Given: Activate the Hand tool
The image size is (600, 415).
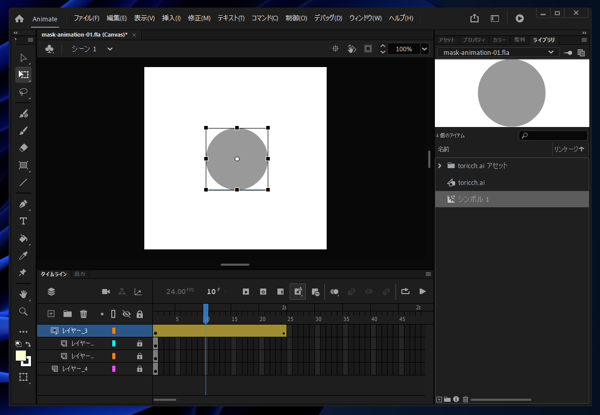Looking at the screenshot, I should [23, 294].
